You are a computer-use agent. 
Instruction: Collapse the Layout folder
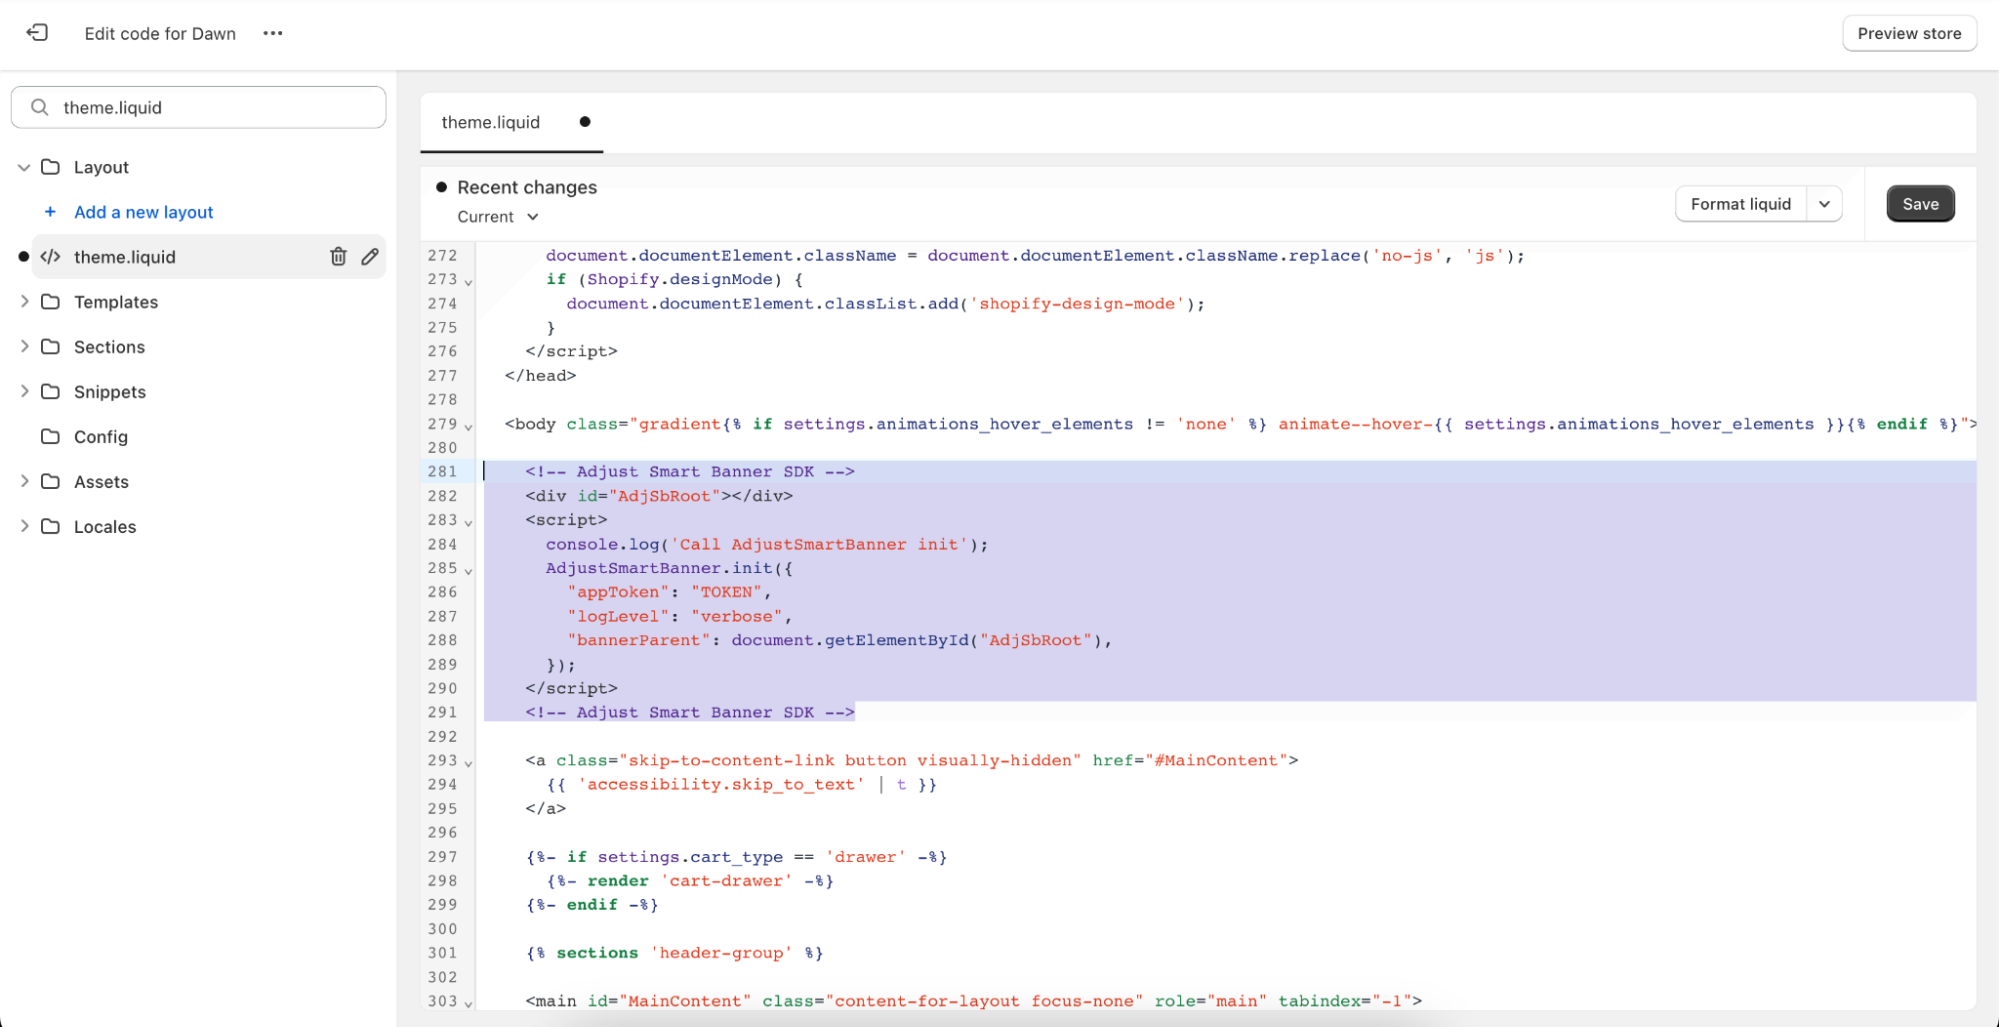point(24,167)
